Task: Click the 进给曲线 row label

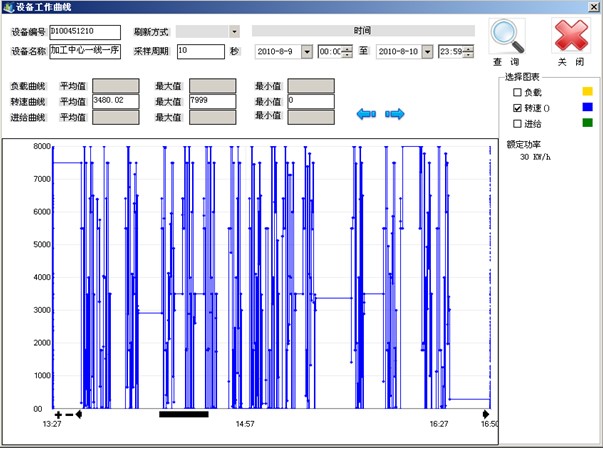Action: [x=28, y=117]
